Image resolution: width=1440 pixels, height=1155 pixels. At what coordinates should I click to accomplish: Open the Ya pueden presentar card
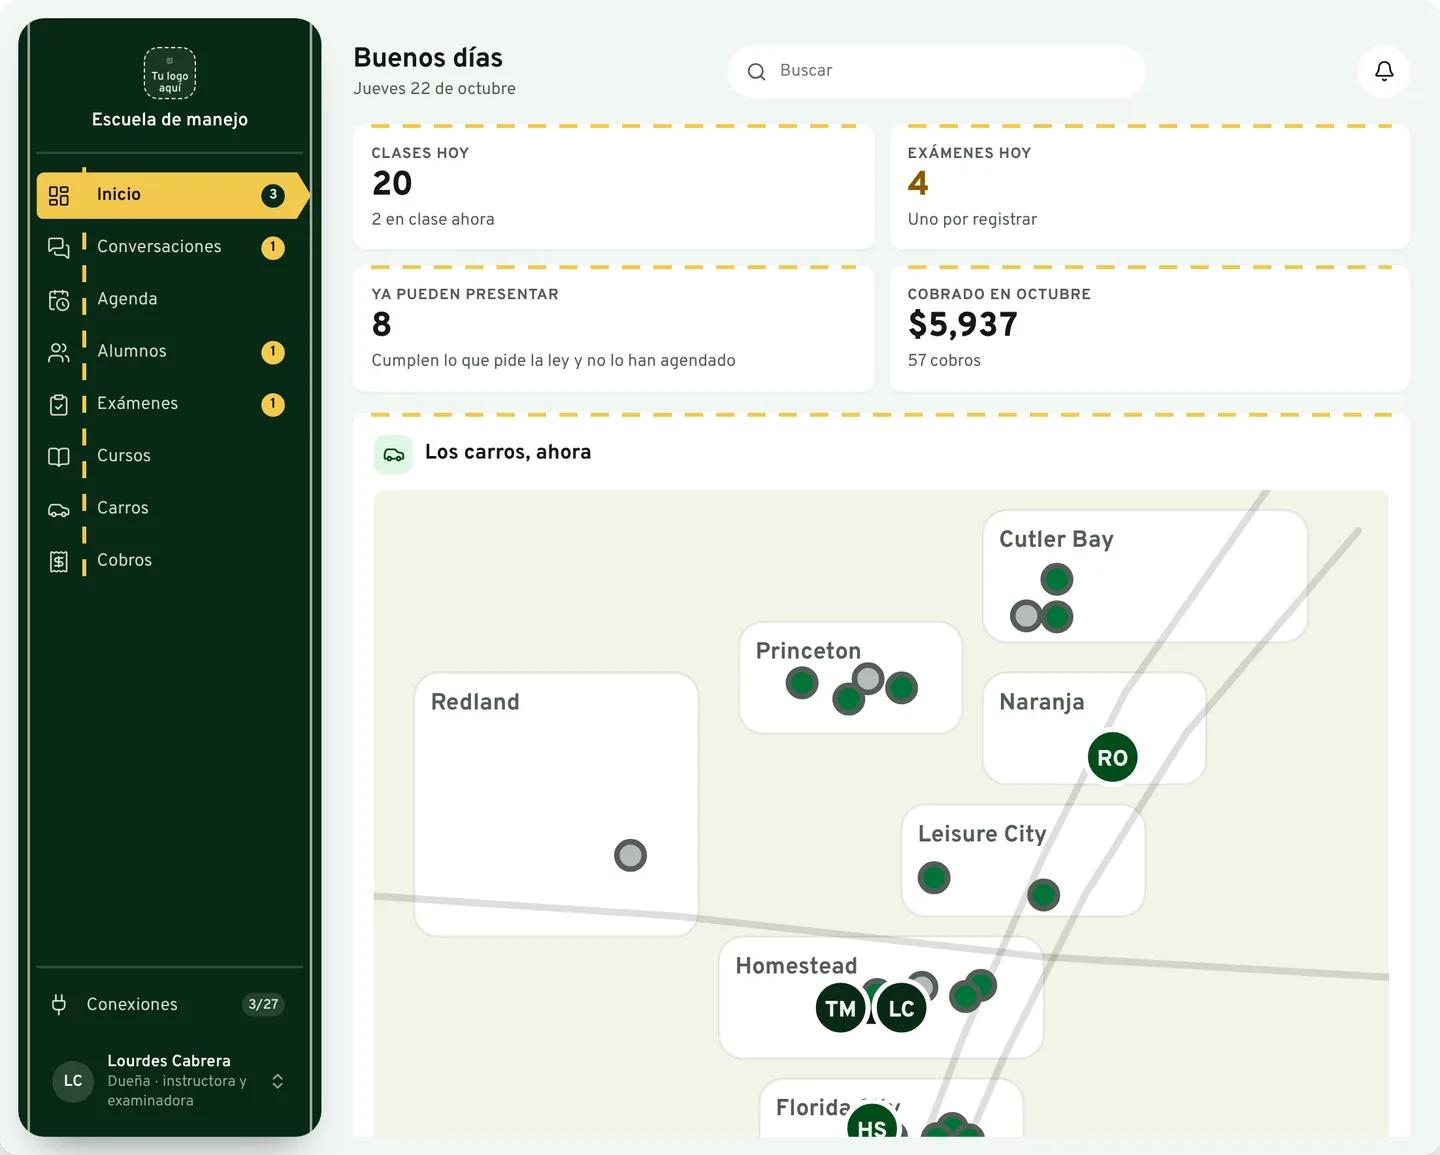pos(613,328)
